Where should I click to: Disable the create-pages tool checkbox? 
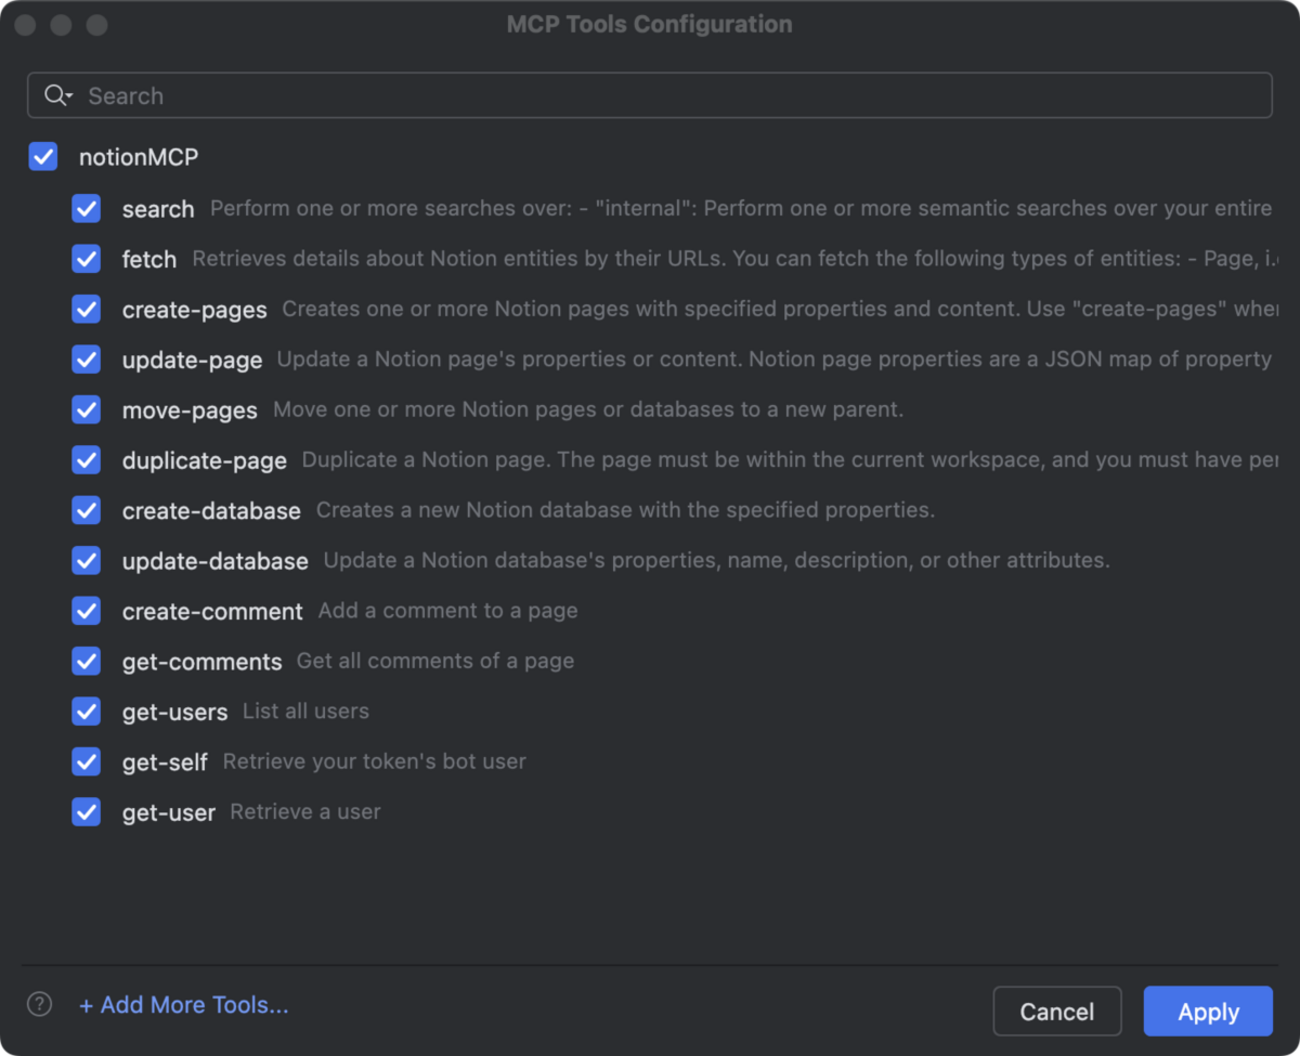click(x=86, y=309)
